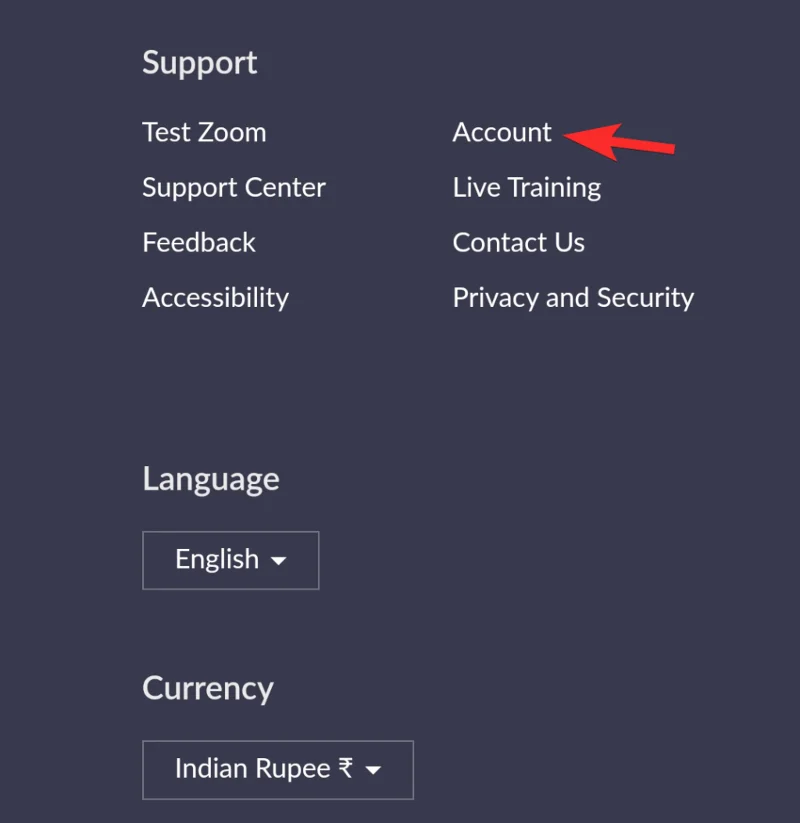Click the Support section heading
Viewport: 800px width, 823px height.
pyautogui.click(x=200, y=62)
